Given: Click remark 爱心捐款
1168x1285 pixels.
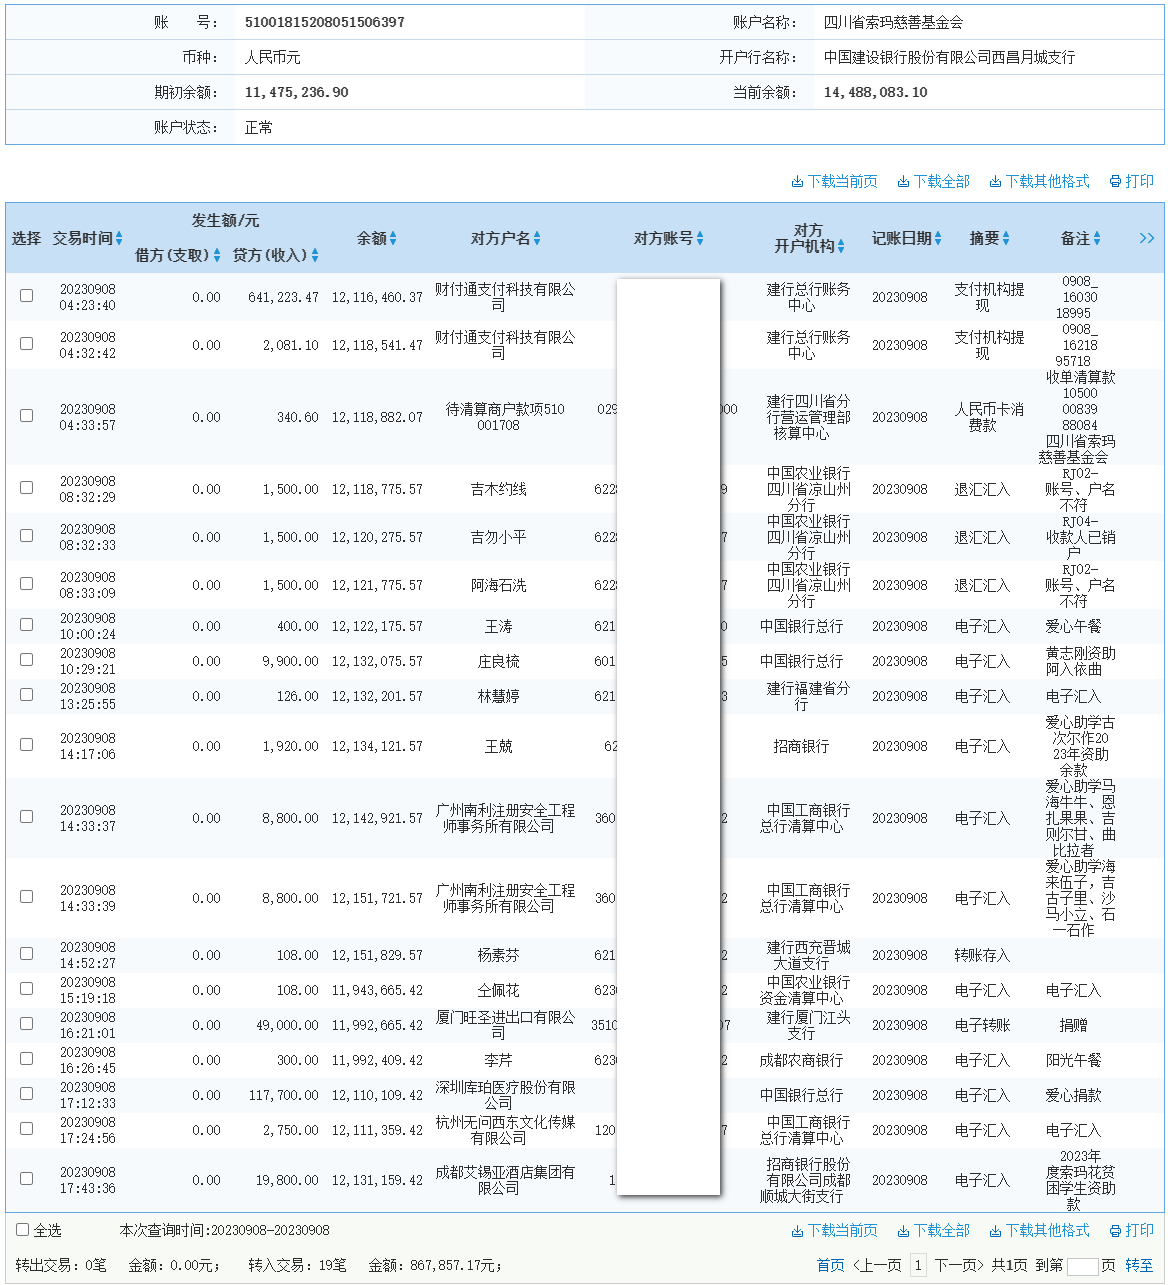Looking at the screenshot, I should (1073, 1095).
